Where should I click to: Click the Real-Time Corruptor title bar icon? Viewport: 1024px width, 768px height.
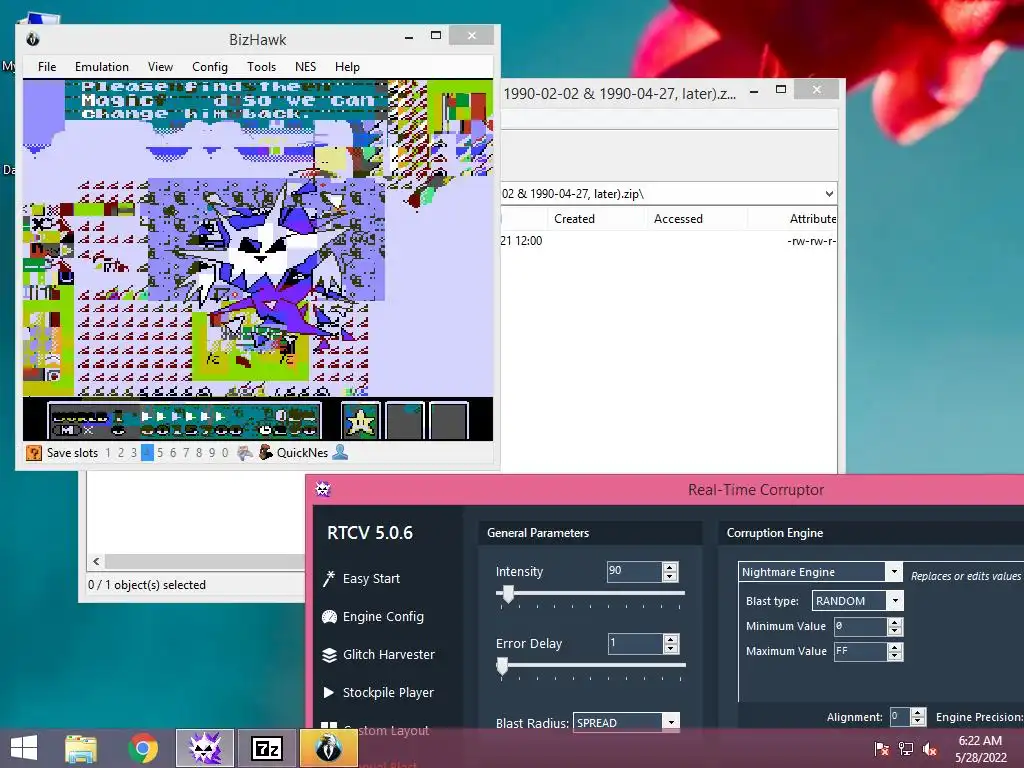323,488
